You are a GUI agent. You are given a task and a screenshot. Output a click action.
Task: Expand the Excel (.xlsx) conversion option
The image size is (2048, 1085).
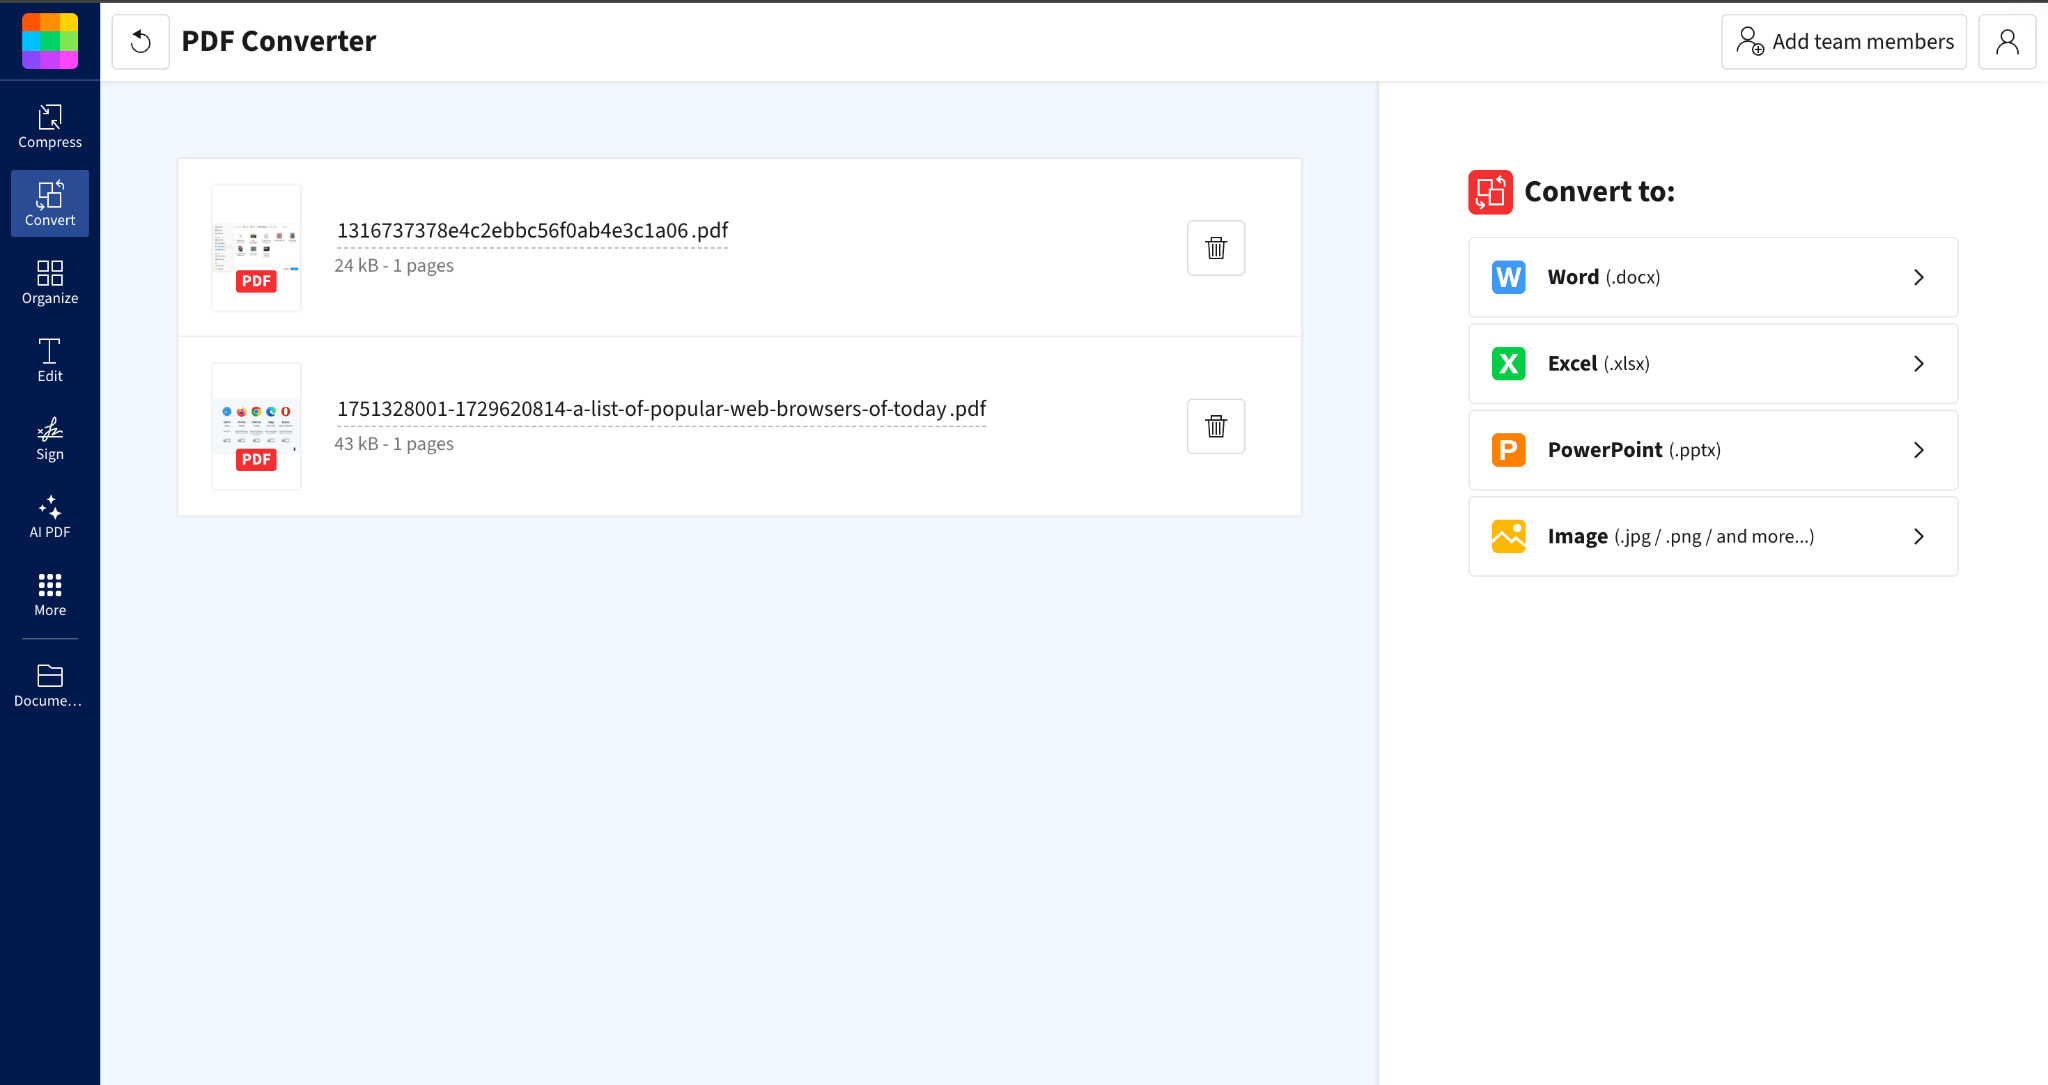coord(1711,363)
